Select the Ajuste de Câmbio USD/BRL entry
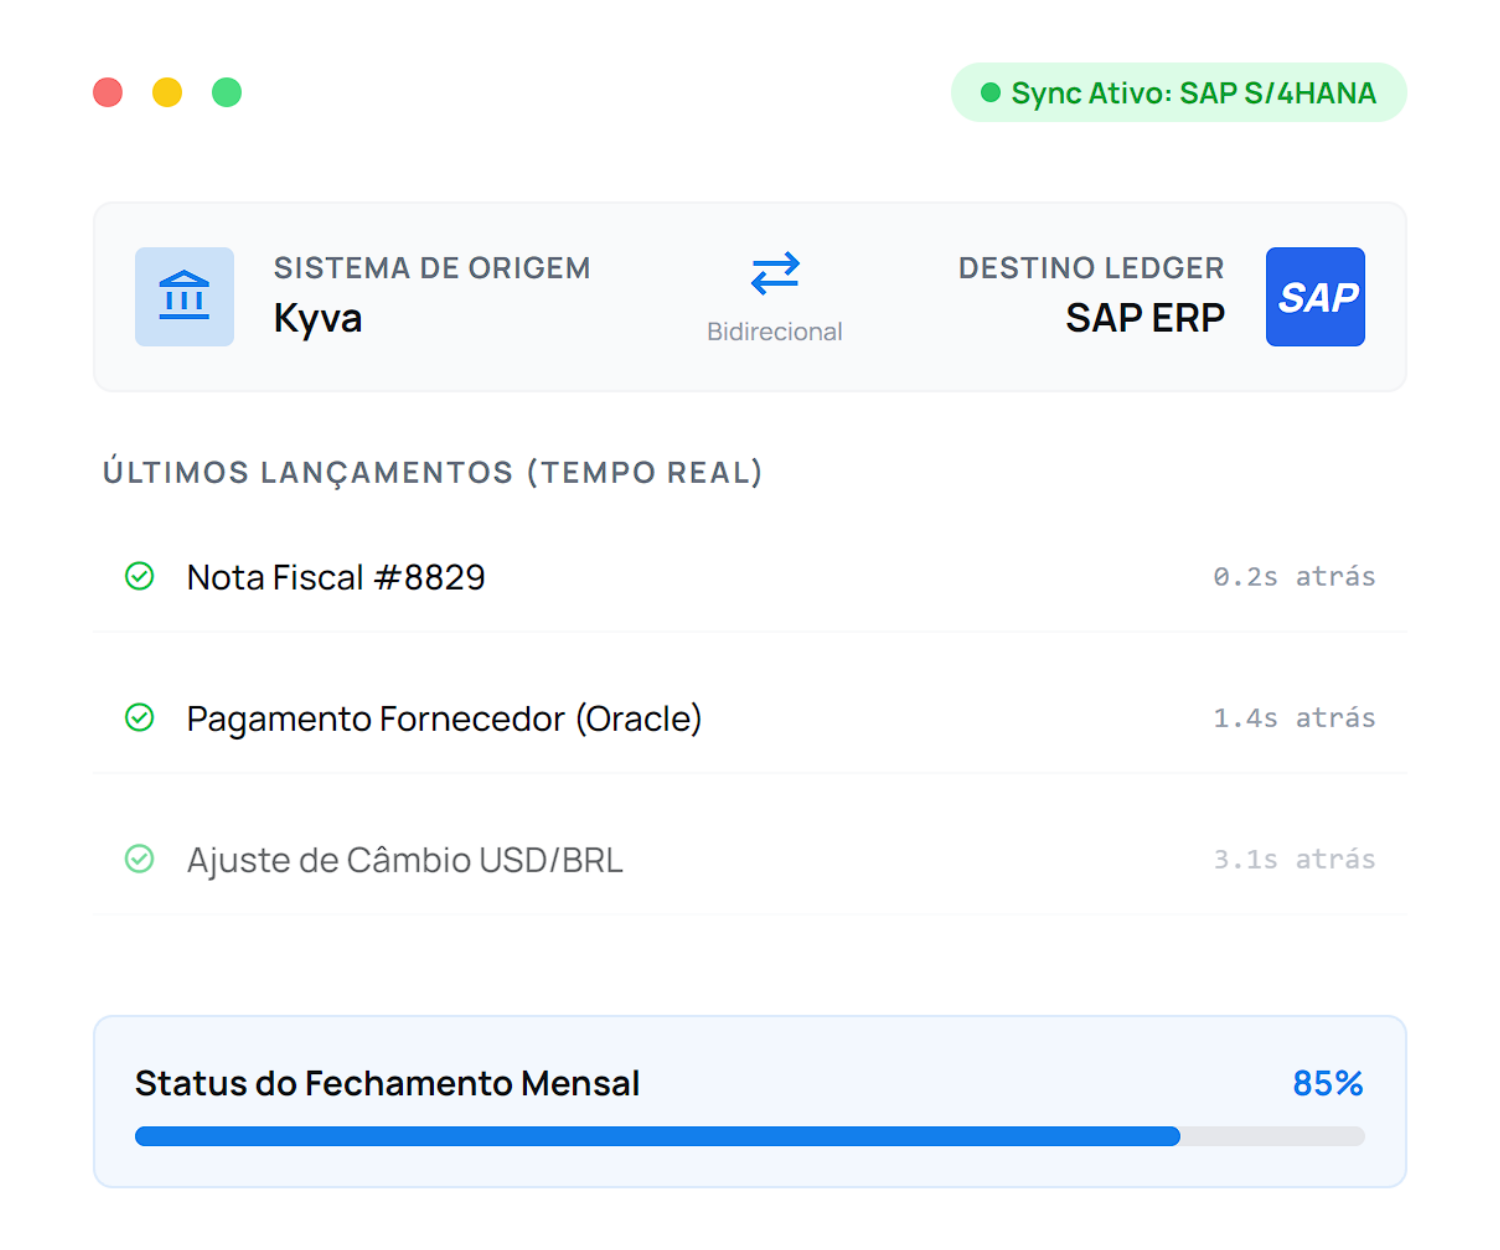Image resolution: width=1500 pixels, height=1250 pixels. [x=405, y=860]
